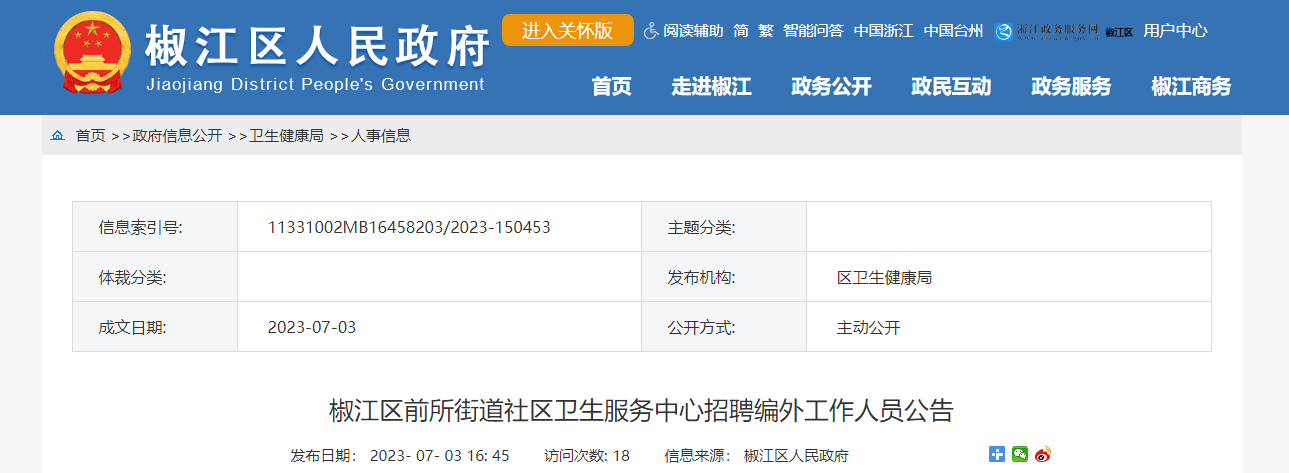Open 政务公开 navigation item

pyautogui.click(x=831, y=87)
